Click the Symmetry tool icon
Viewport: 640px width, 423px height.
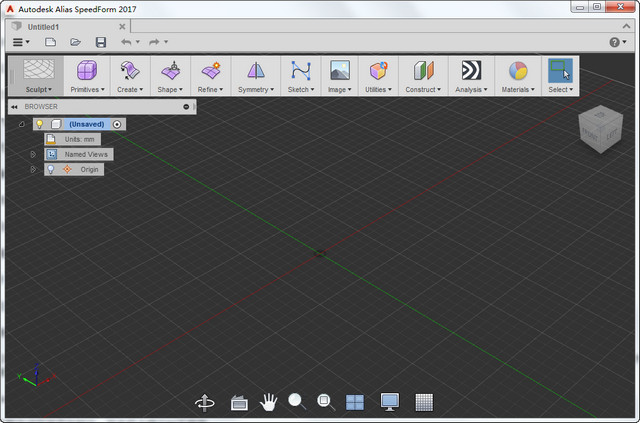[x=256, y=70]
